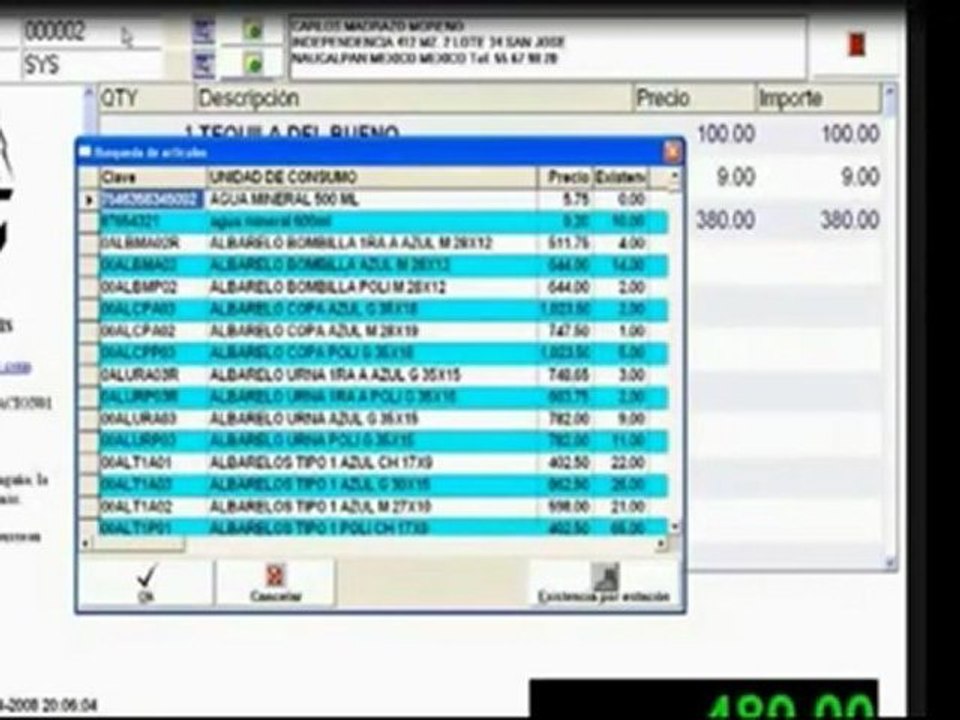Viewport: 960px width, 720px height.
Task: Select ALBARELO BOMBILLA 1RA A AZUL M 28X12
Action: [383, 244]
